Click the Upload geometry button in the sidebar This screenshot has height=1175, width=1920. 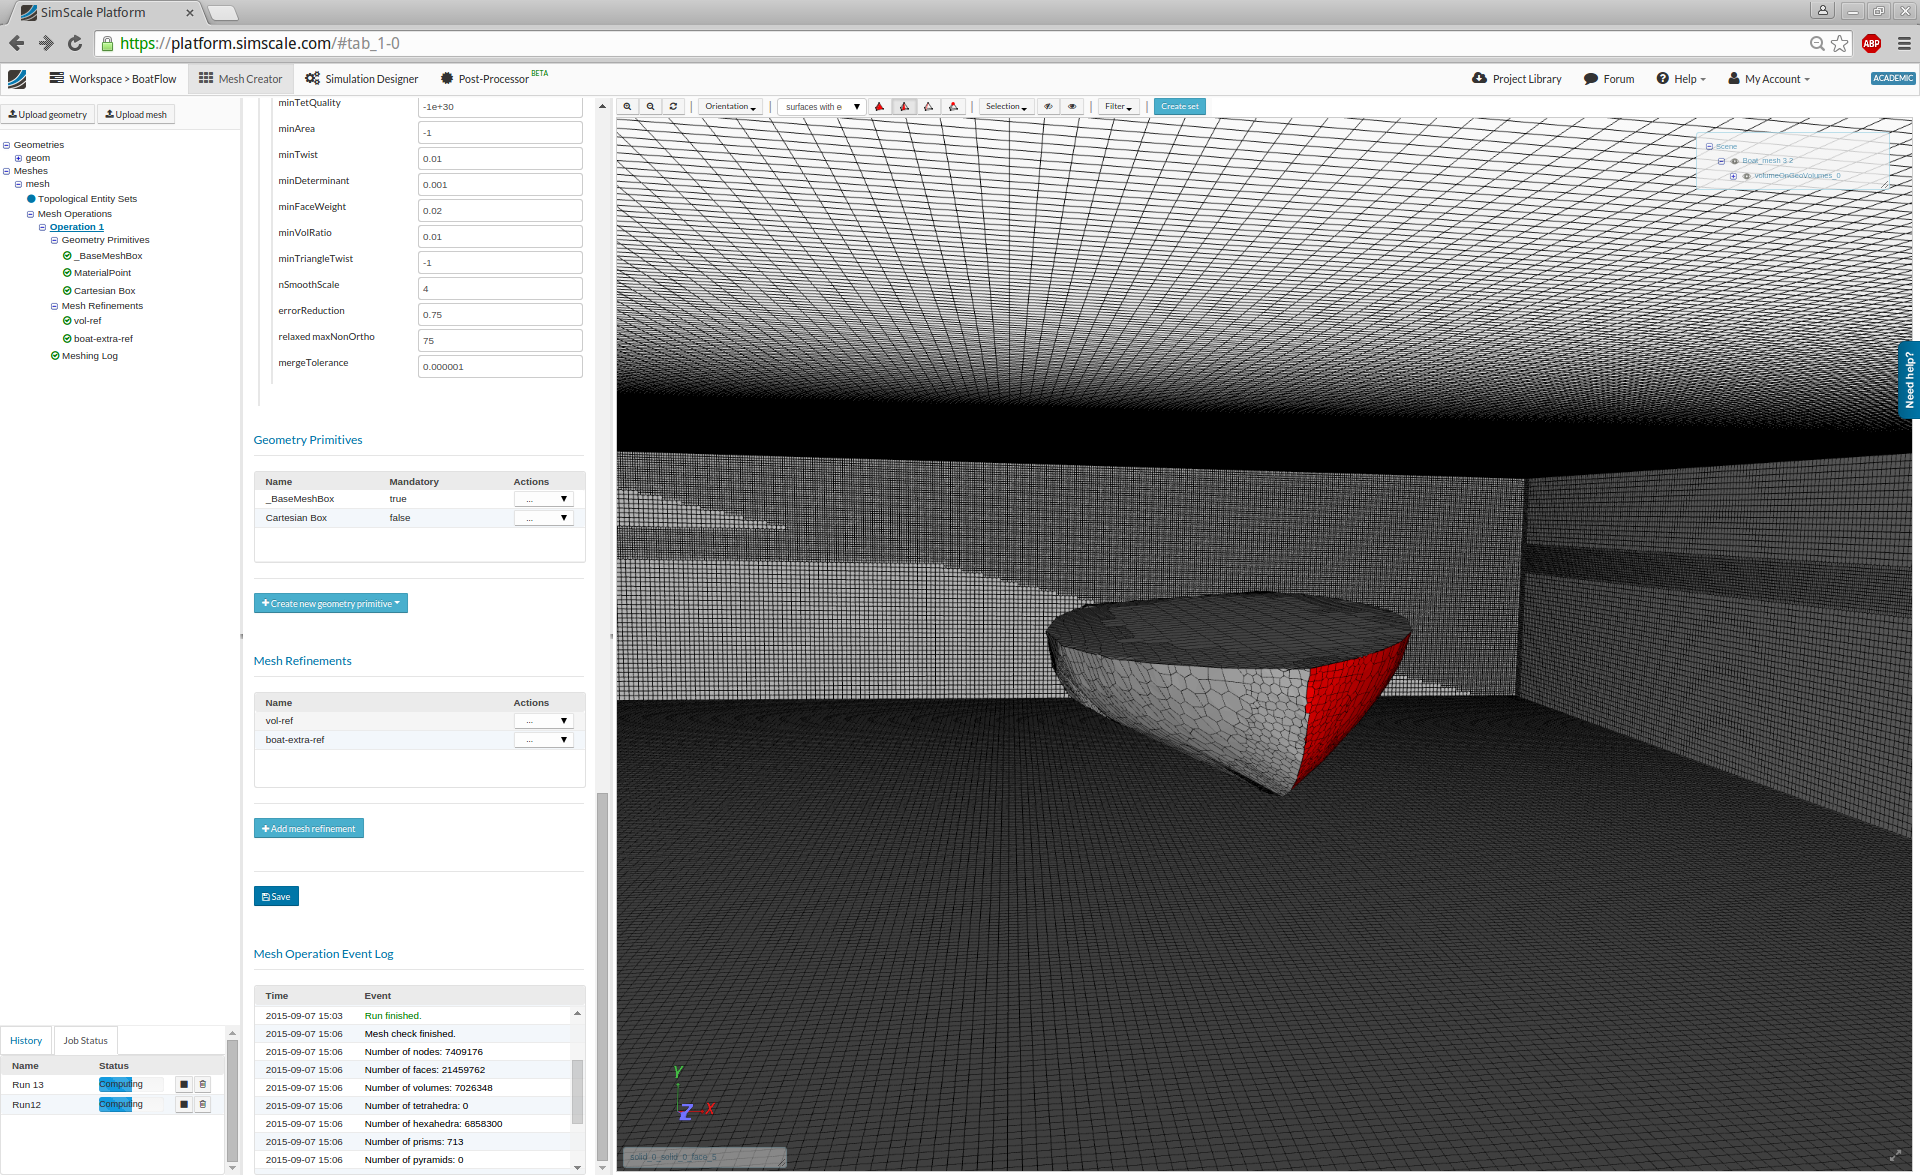47,114
